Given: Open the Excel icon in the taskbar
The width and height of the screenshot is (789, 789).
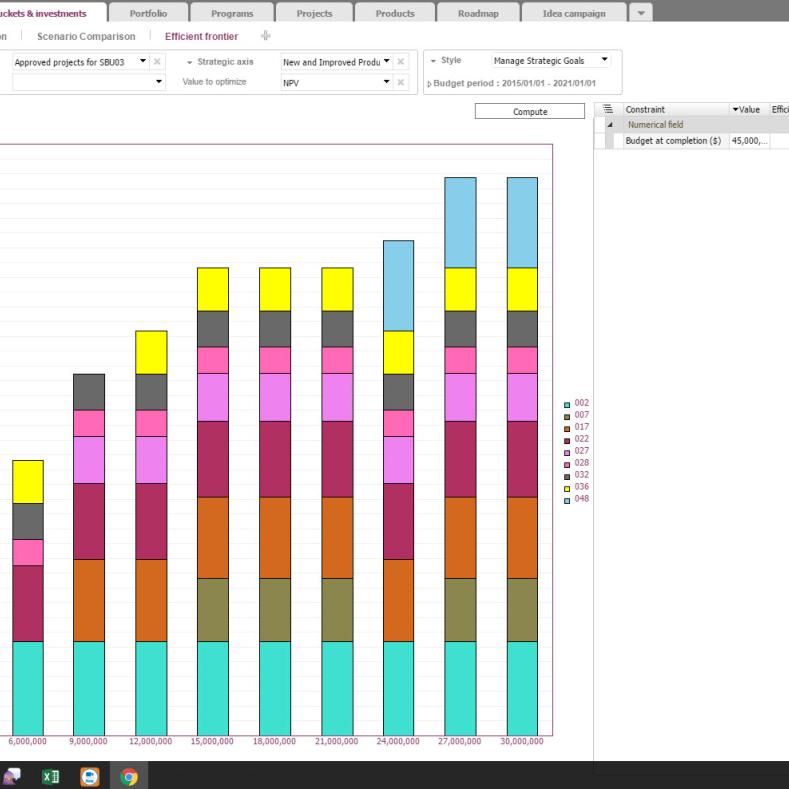Looking at the screenshot, I should (51, 776).
